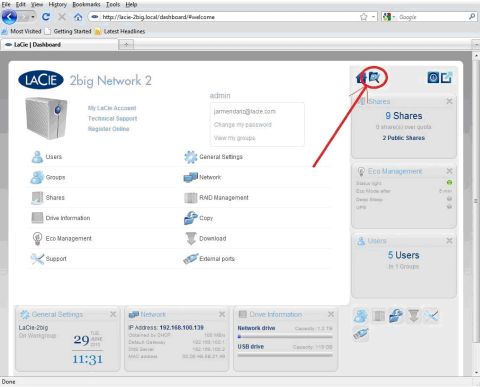
Task: Click the browser Home icon in the toolbar
Action: point(78,17)
